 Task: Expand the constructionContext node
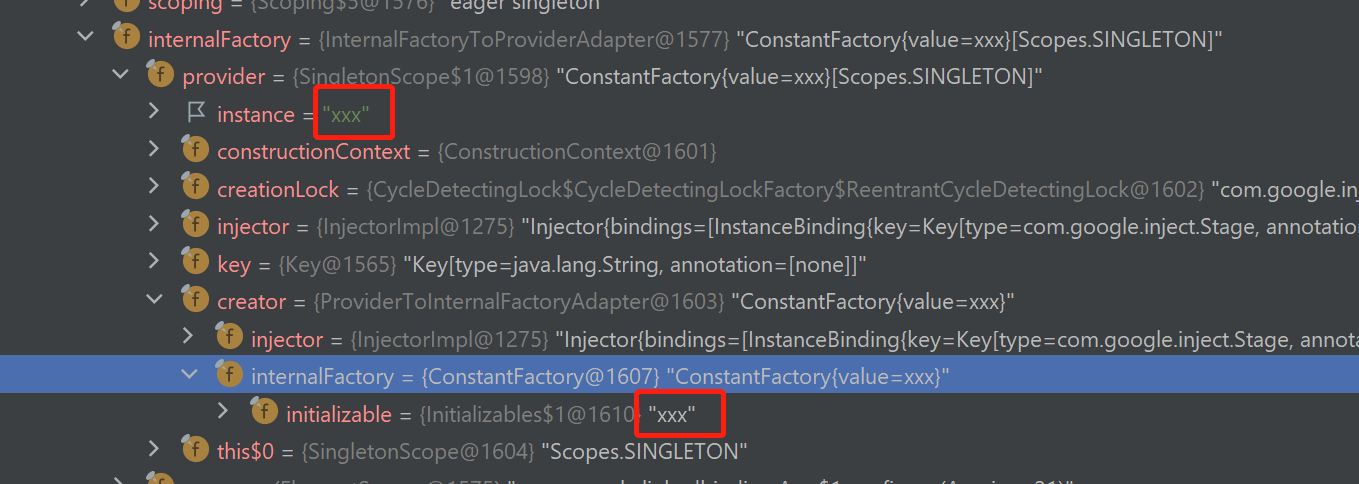[x=154, y=150]
